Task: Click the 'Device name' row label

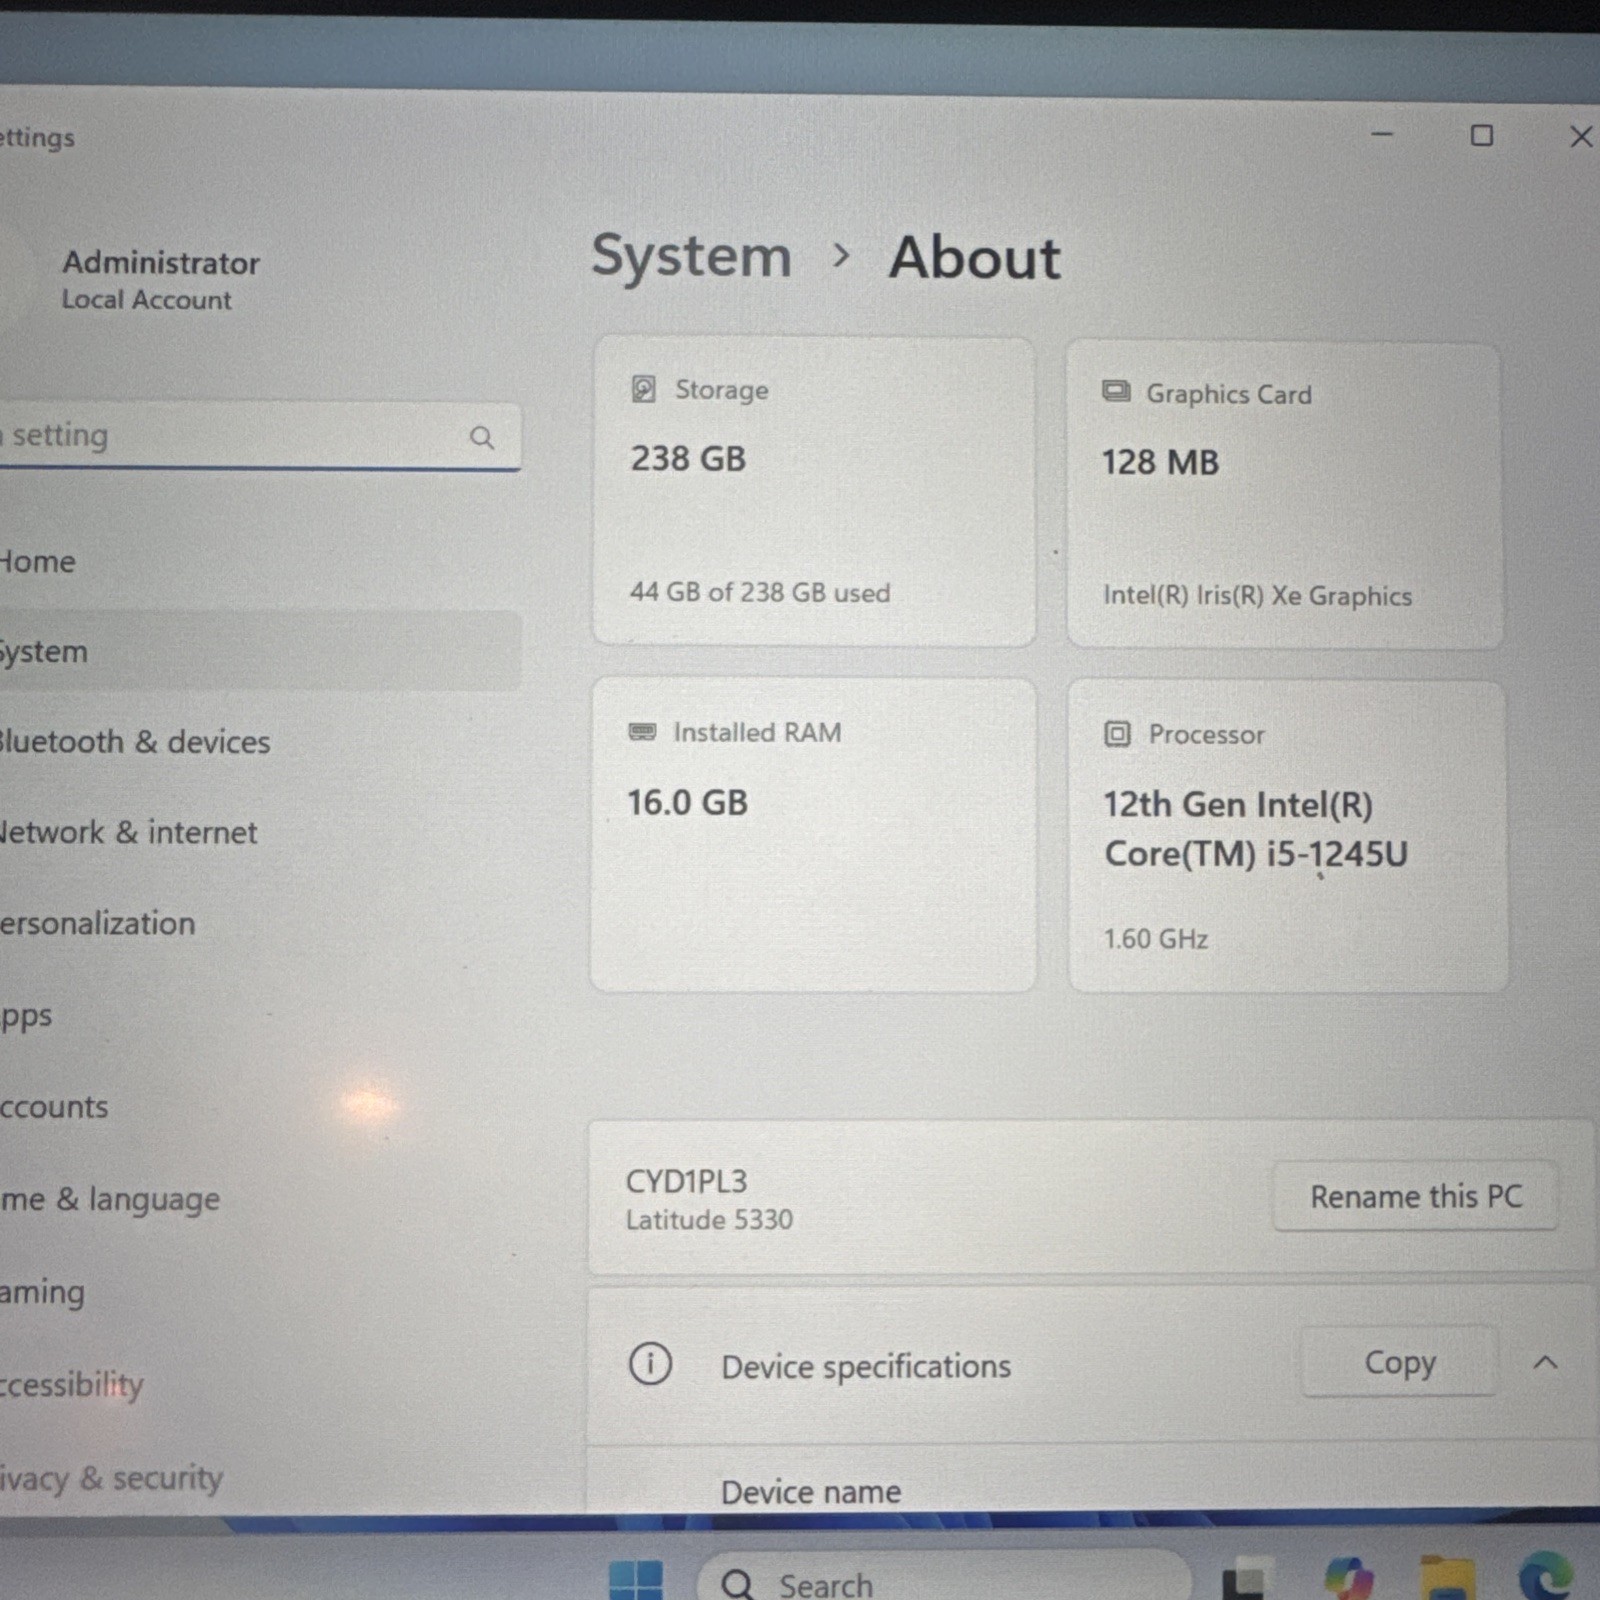Action: tap(811, 1492)
